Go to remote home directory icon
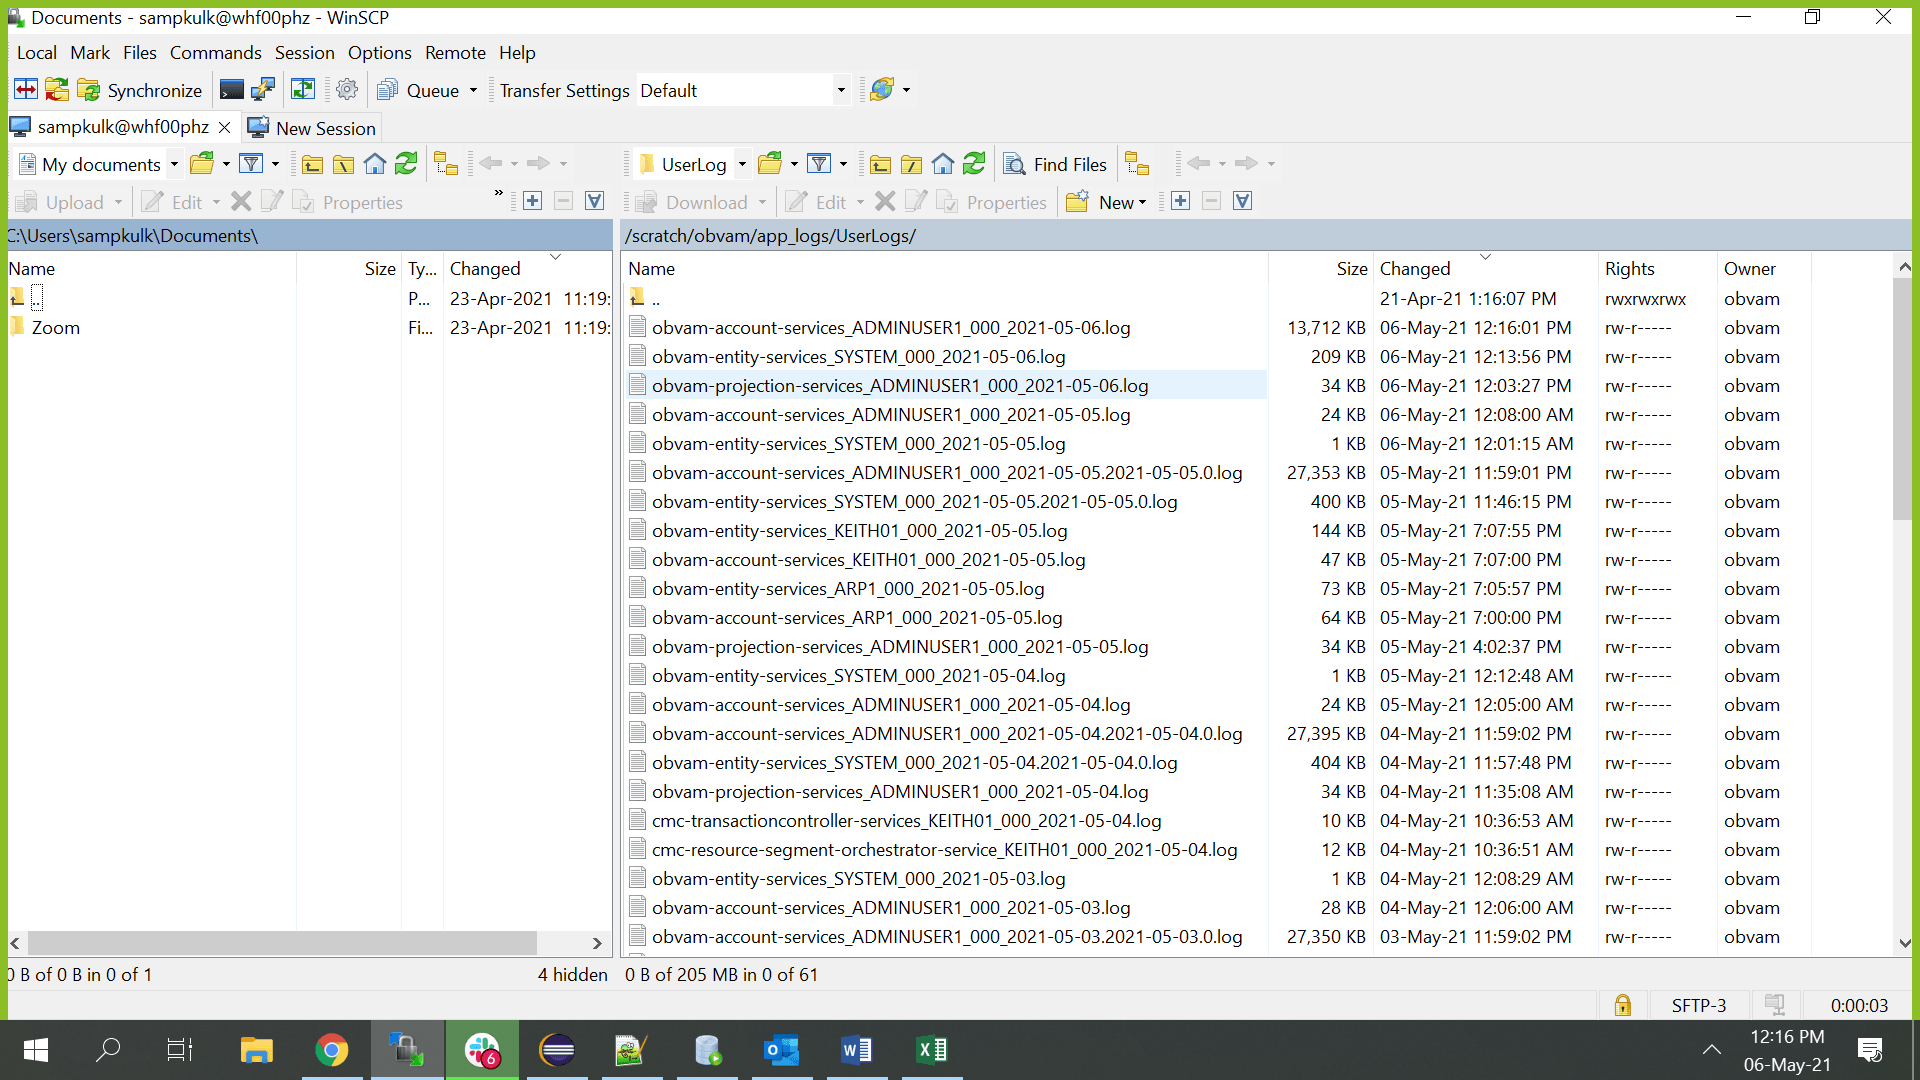The image size is (1920, 1080). point(943,164)
